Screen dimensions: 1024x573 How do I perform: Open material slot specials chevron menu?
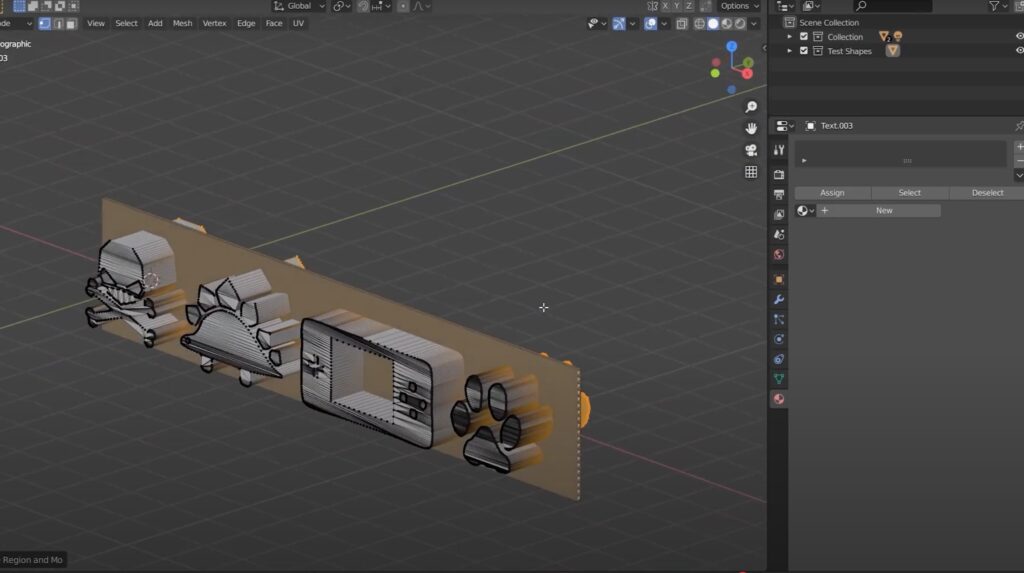pos(1019,176)
